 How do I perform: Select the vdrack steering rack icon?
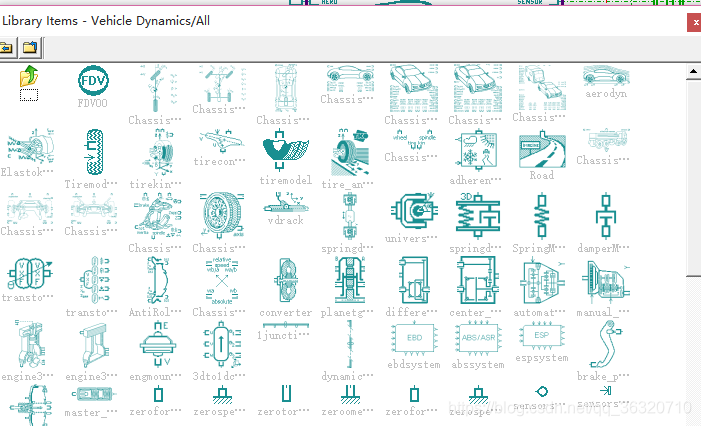[x=285, y=202]
